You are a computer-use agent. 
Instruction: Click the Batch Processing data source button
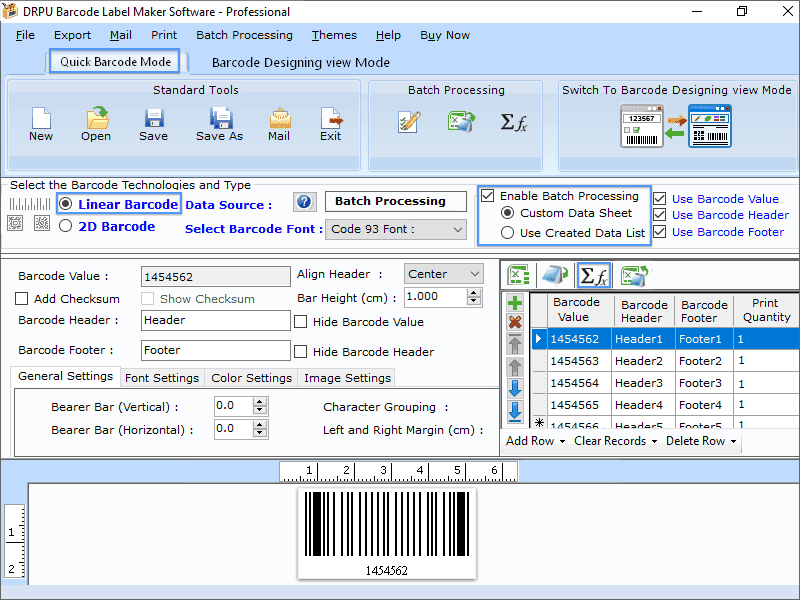click(395, 201)
